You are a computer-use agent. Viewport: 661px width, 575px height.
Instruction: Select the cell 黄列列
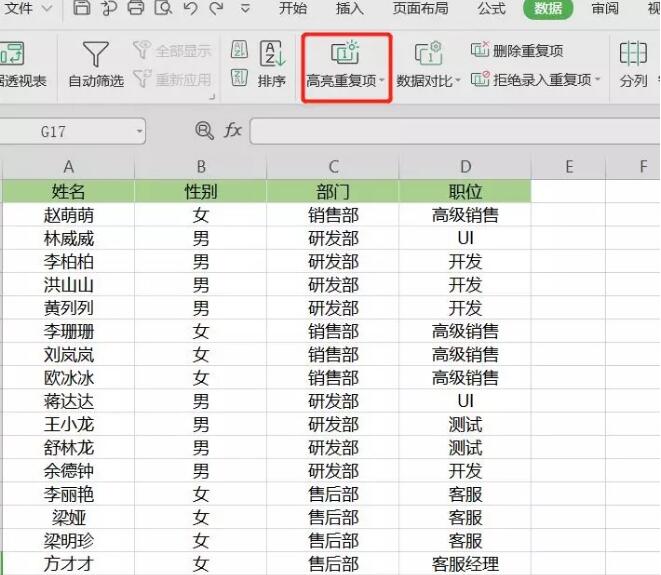68,308
